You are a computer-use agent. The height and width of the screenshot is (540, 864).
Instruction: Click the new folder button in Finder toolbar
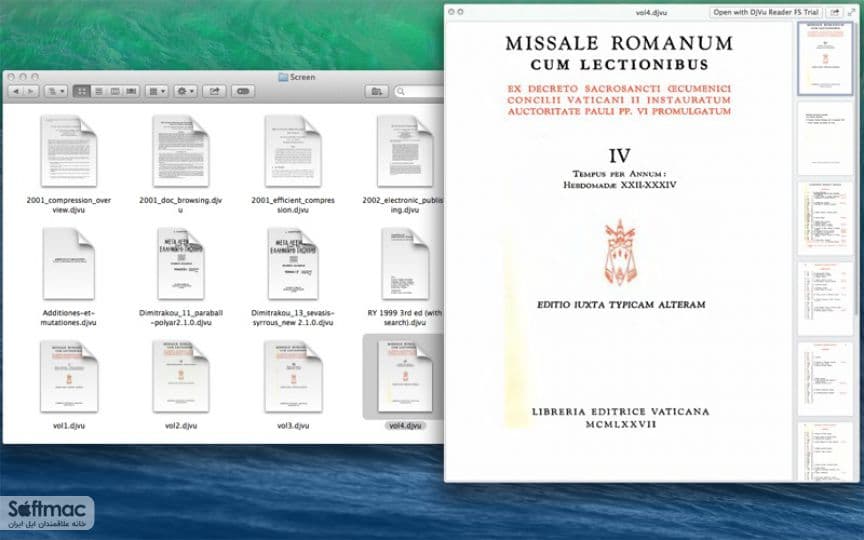[377, 91]
